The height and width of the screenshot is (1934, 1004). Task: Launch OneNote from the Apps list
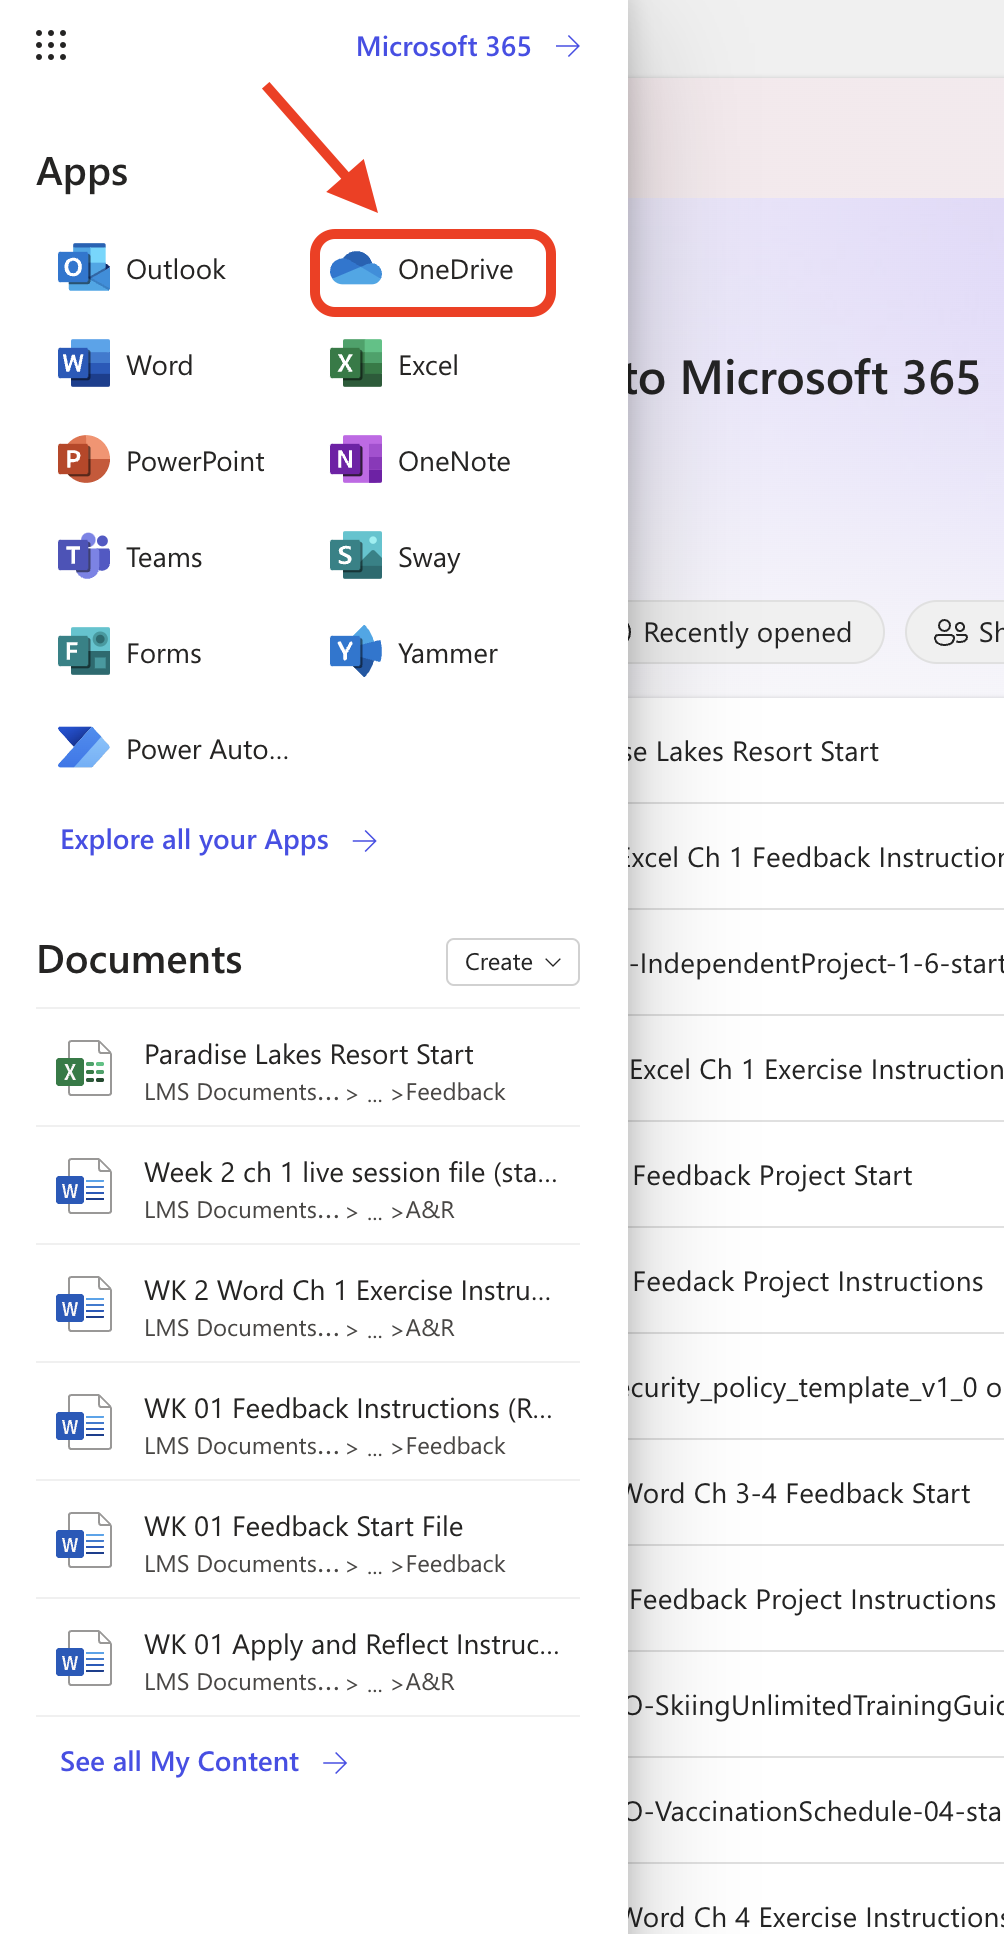(421, 462)
